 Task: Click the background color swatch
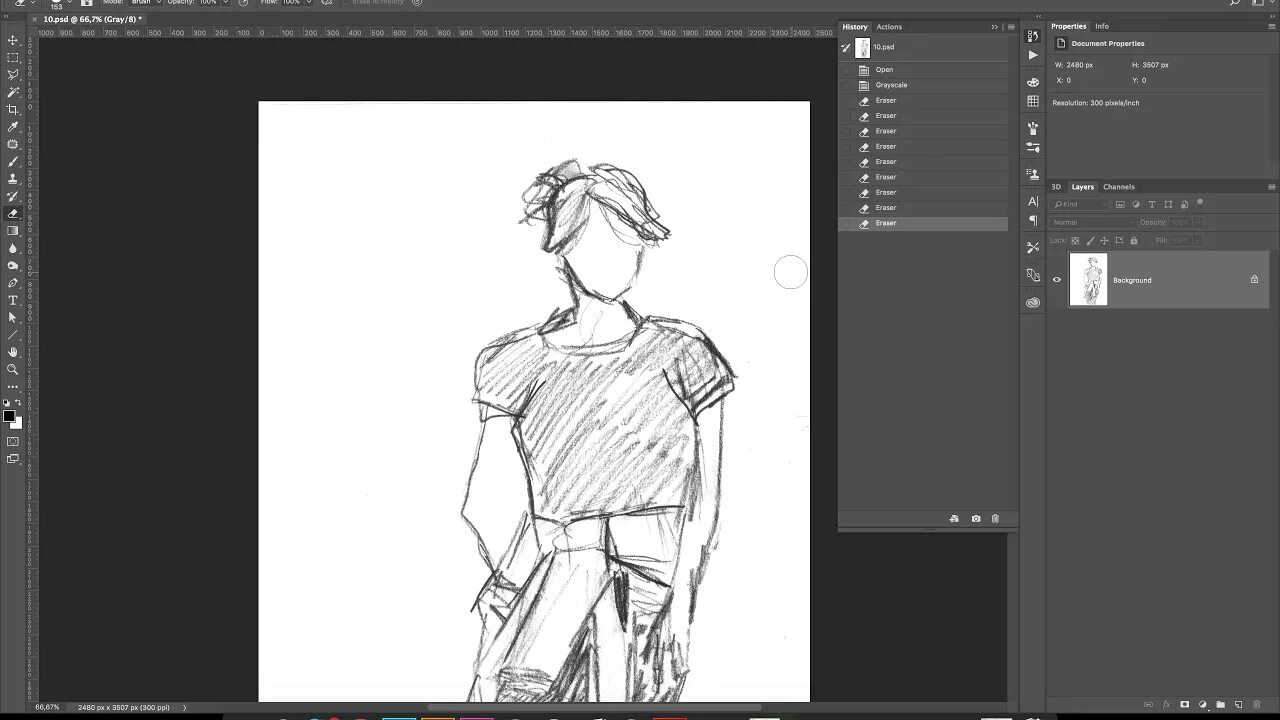17,423
